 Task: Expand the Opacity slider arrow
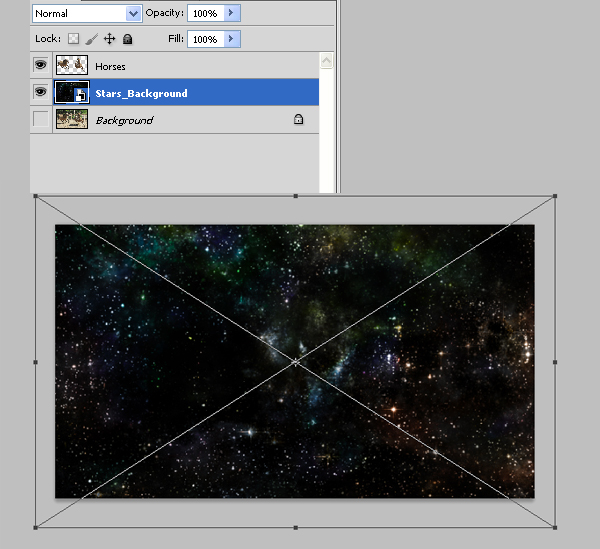(x=232, y=13)
